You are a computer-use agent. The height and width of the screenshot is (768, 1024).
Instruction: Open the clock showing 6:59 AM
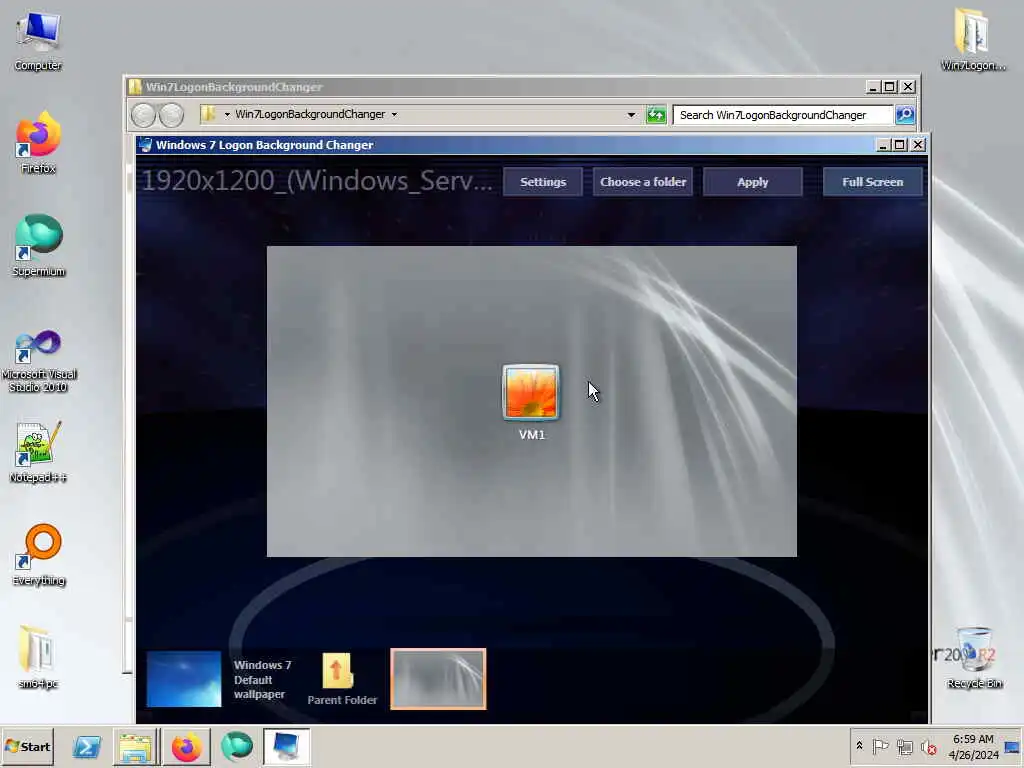pyautogui.click(x=973, y=746)
